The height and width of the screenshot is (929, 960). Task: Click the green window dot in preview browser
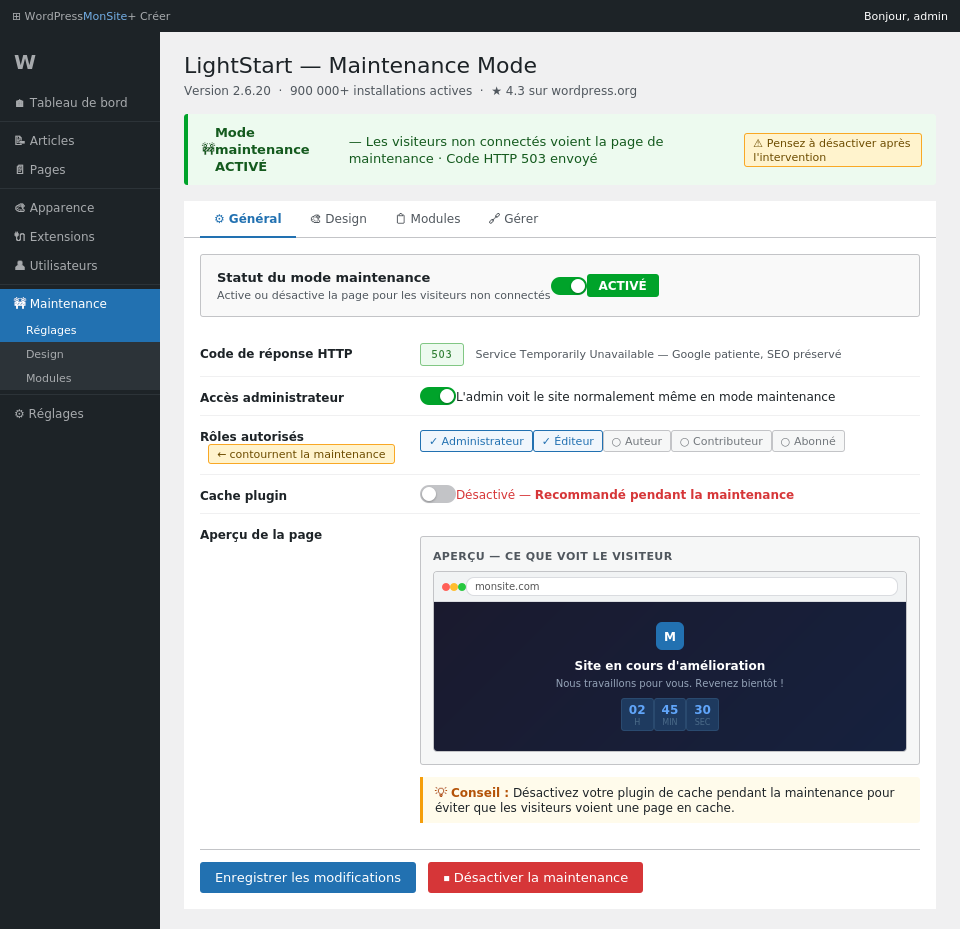462,587
